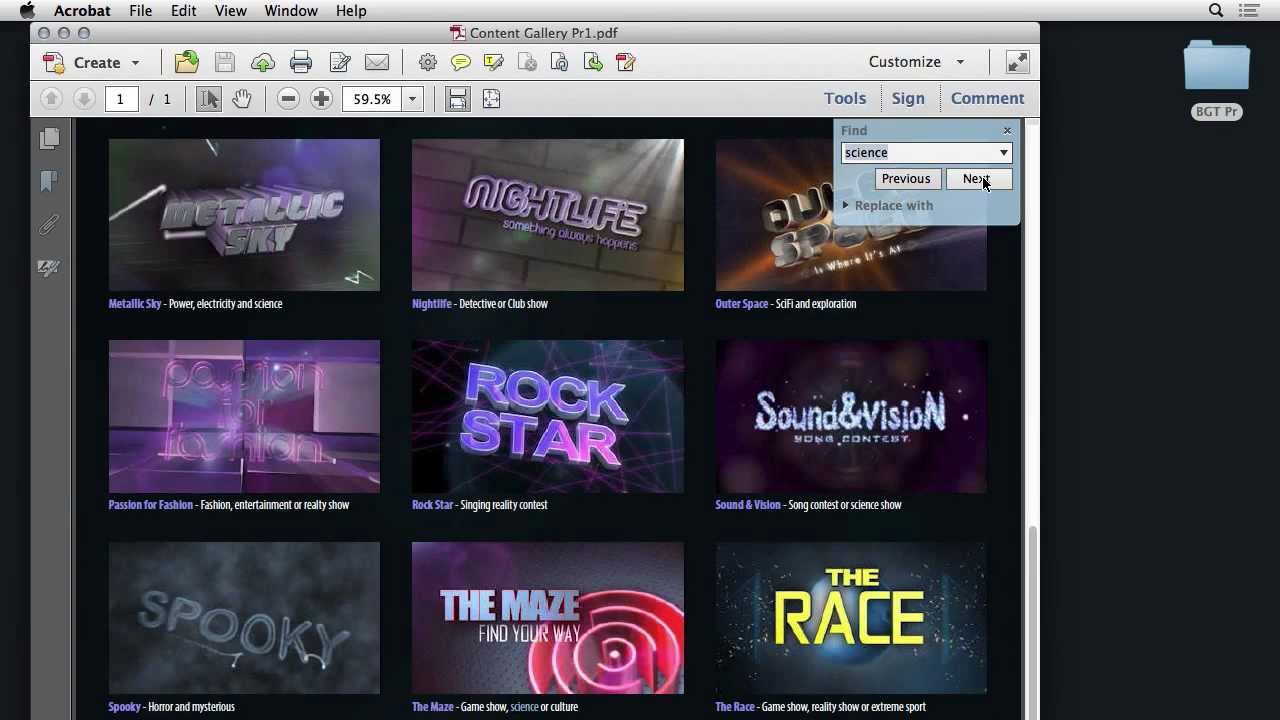The height and width of the screenshot is (720, 1280).
Task: Click the Metallic Sky thumbnail
Action: click(x=244, y=215)
